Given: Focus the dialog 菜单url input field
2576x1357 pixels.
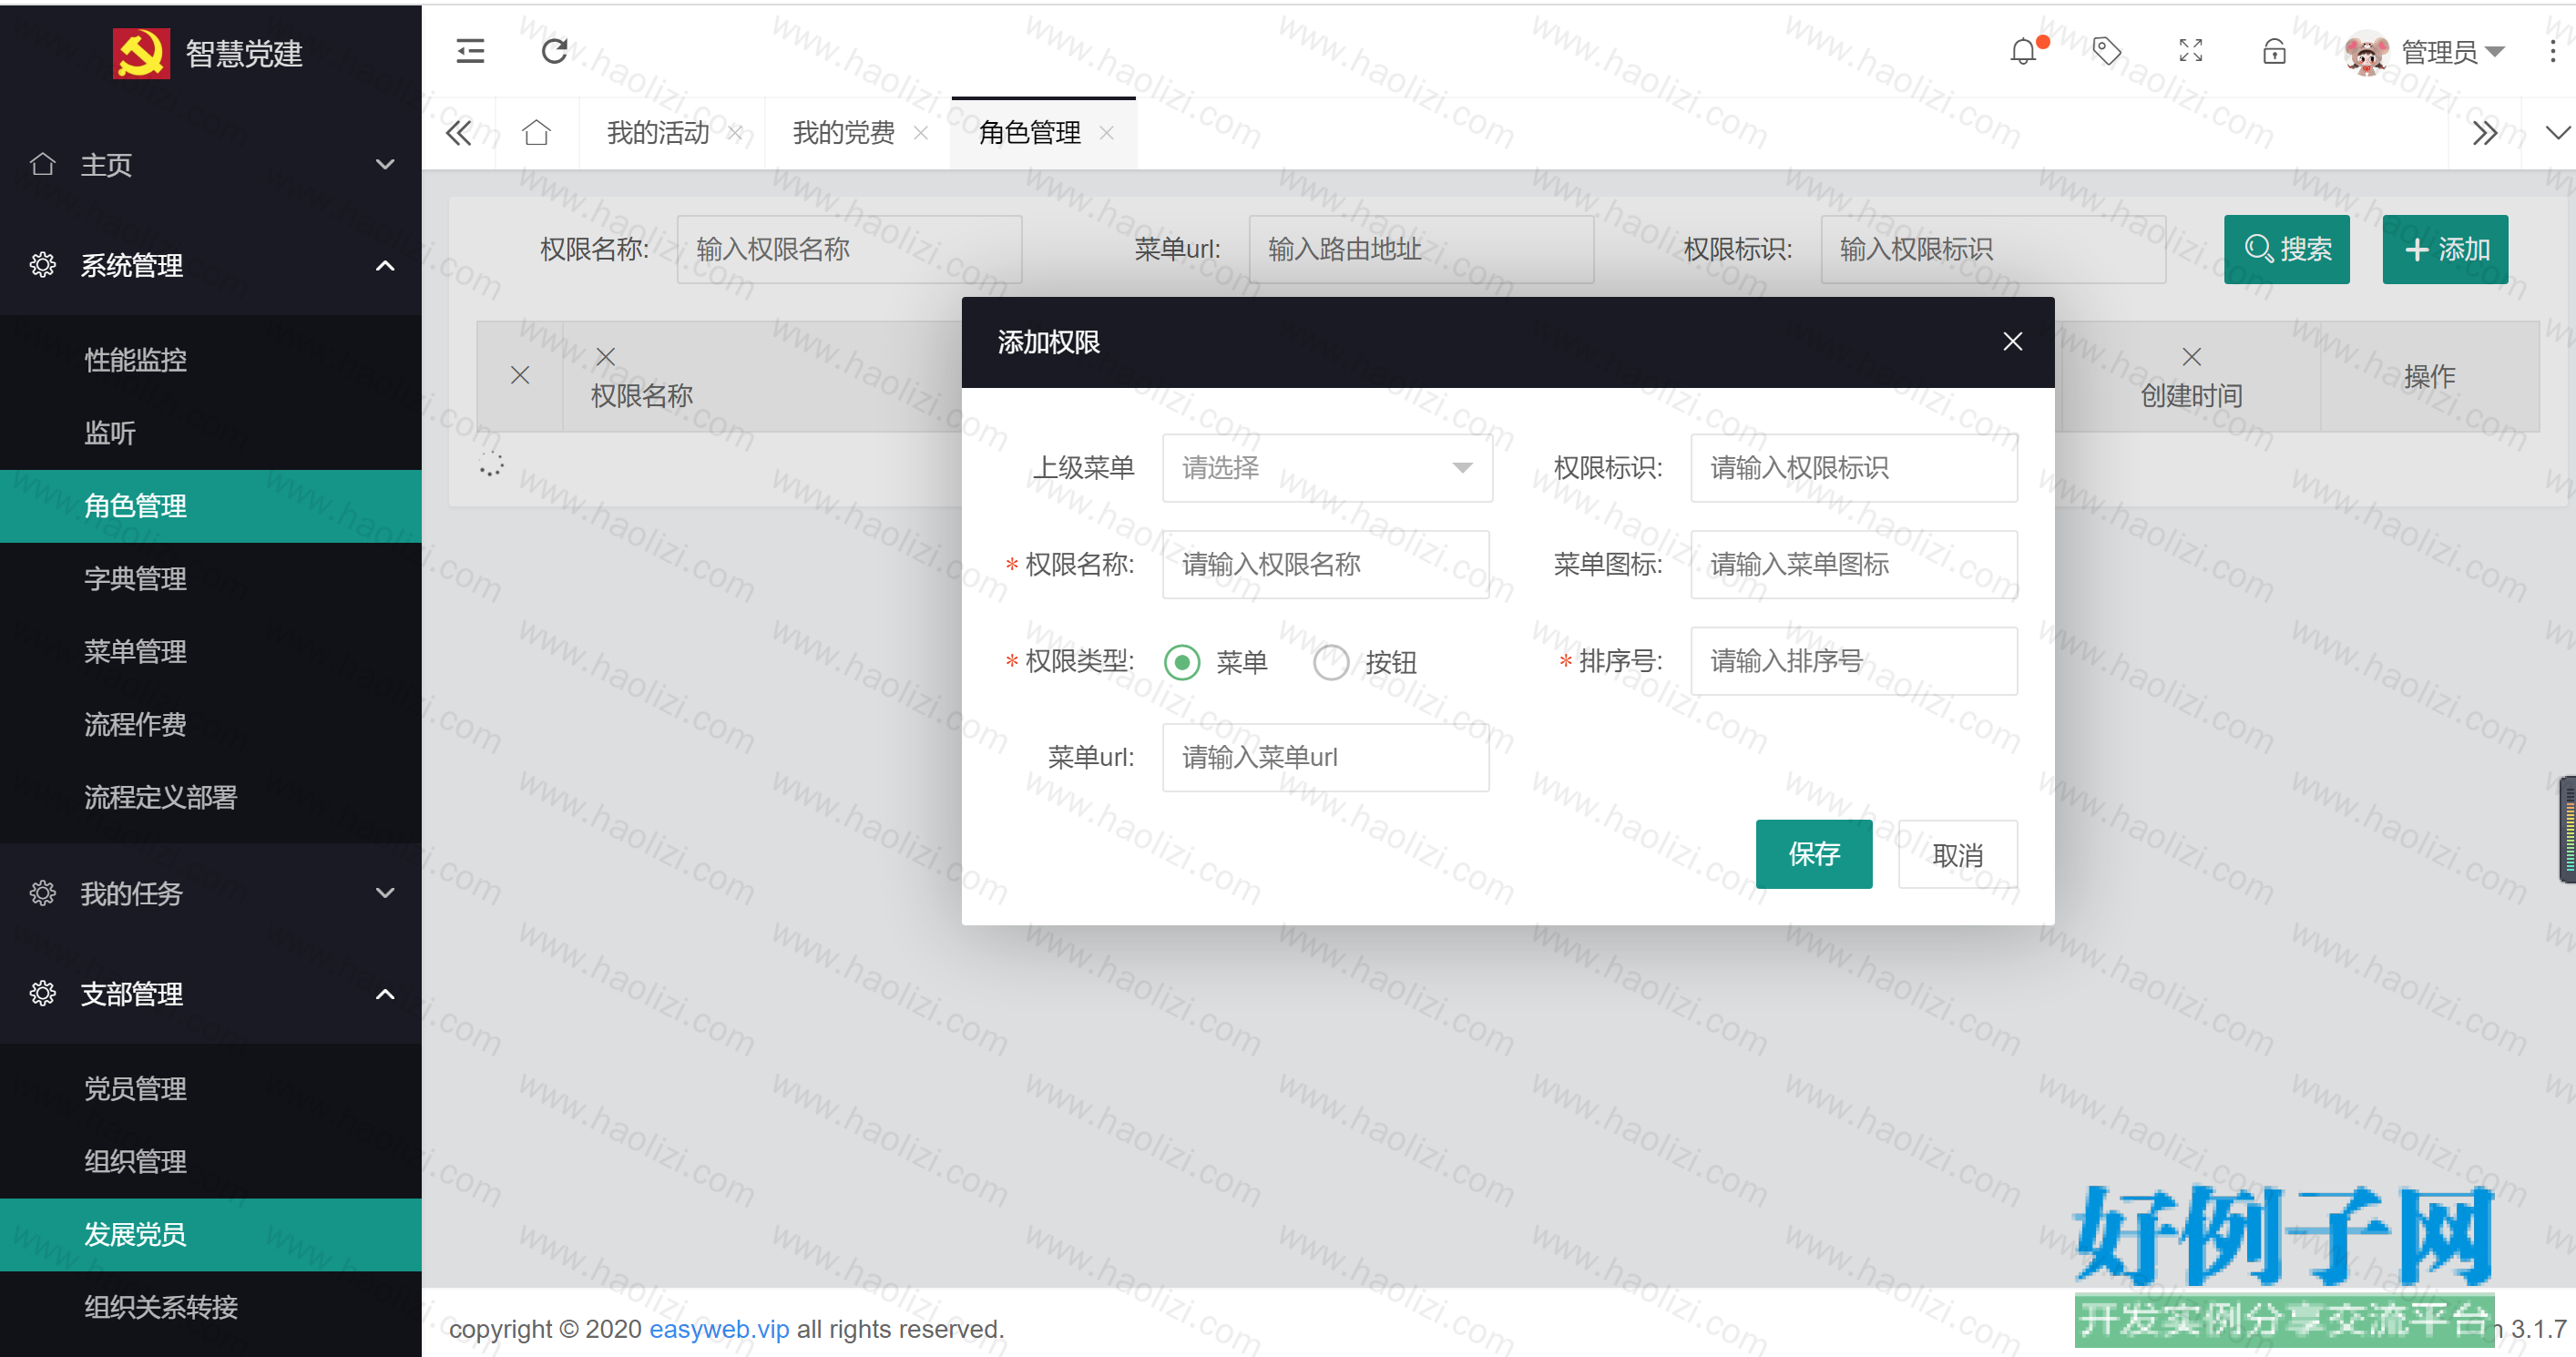Looking at the screenshot, I should (x=1325, y=758).
